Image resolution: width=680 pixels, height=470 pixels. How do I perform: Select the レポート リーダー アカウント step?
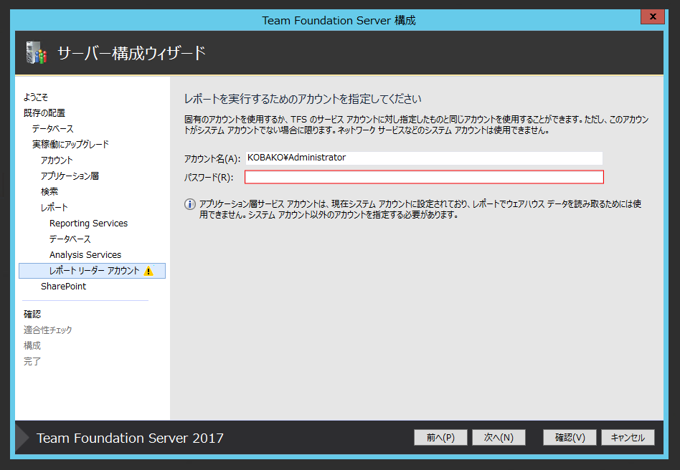[x=92, y=271]
